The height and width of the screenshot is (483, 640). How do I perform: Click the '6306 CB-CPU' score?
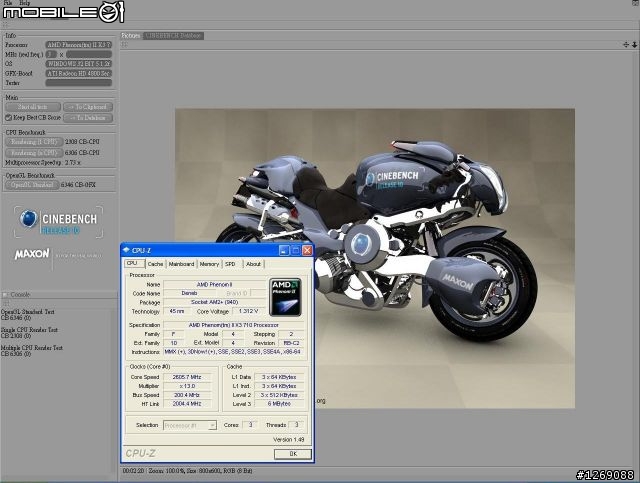click(x=82, y=153)
